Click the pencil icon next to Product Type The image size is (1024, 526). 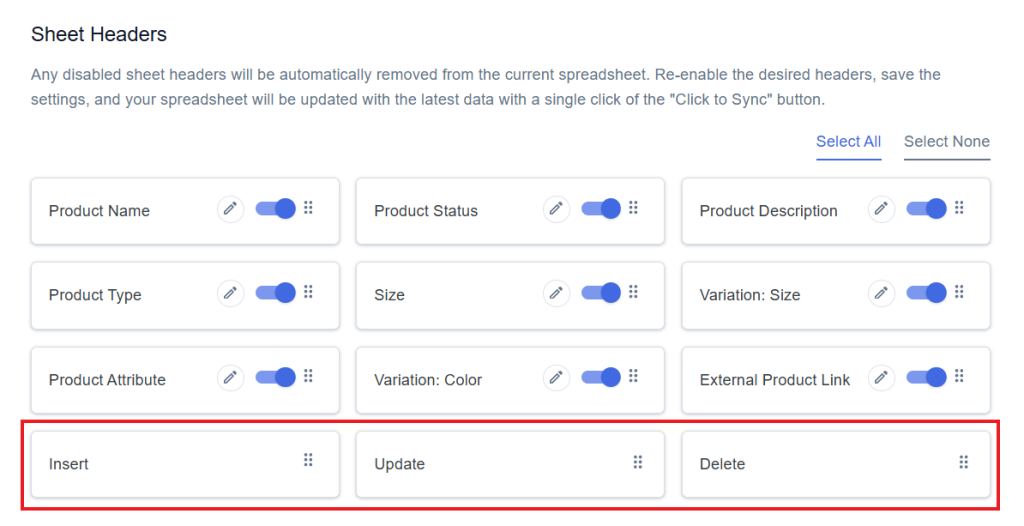(231, 293)
